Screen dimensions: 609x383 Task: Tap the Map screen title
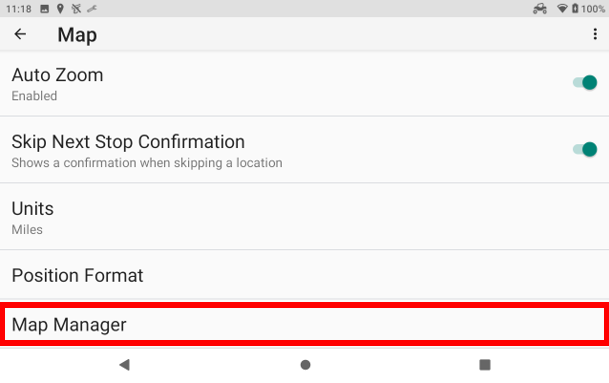point(77,35)
